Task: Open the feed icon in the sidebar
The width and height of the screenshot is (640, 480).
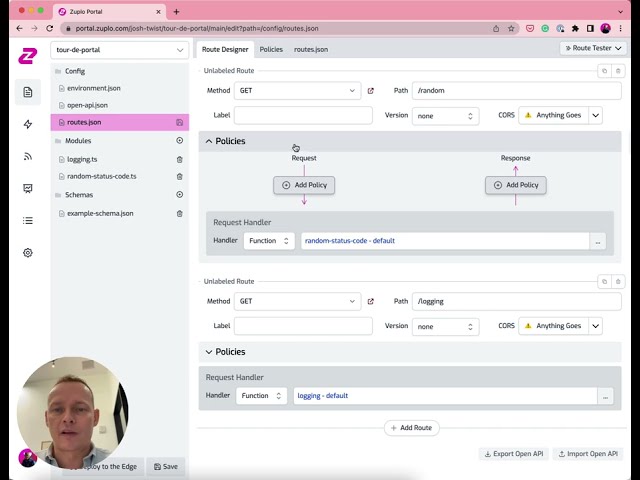Action: [28, 156]
